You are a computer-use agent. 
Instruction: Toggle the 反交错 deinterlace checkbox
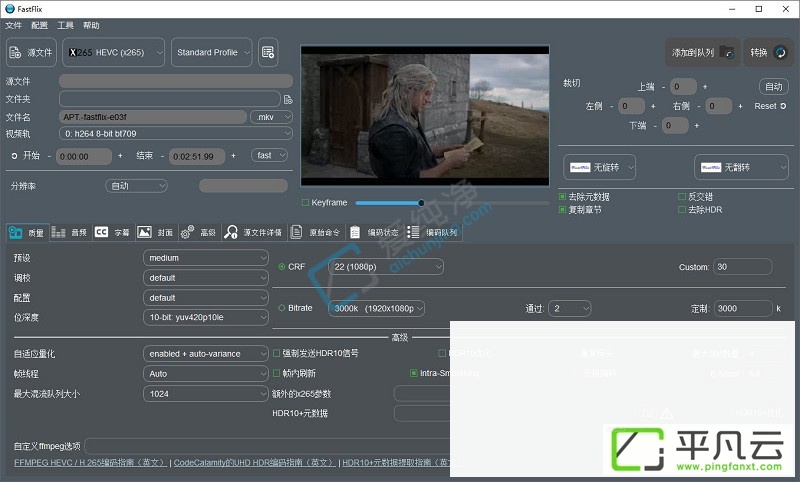pyautogui.click(x=682, y=197)
